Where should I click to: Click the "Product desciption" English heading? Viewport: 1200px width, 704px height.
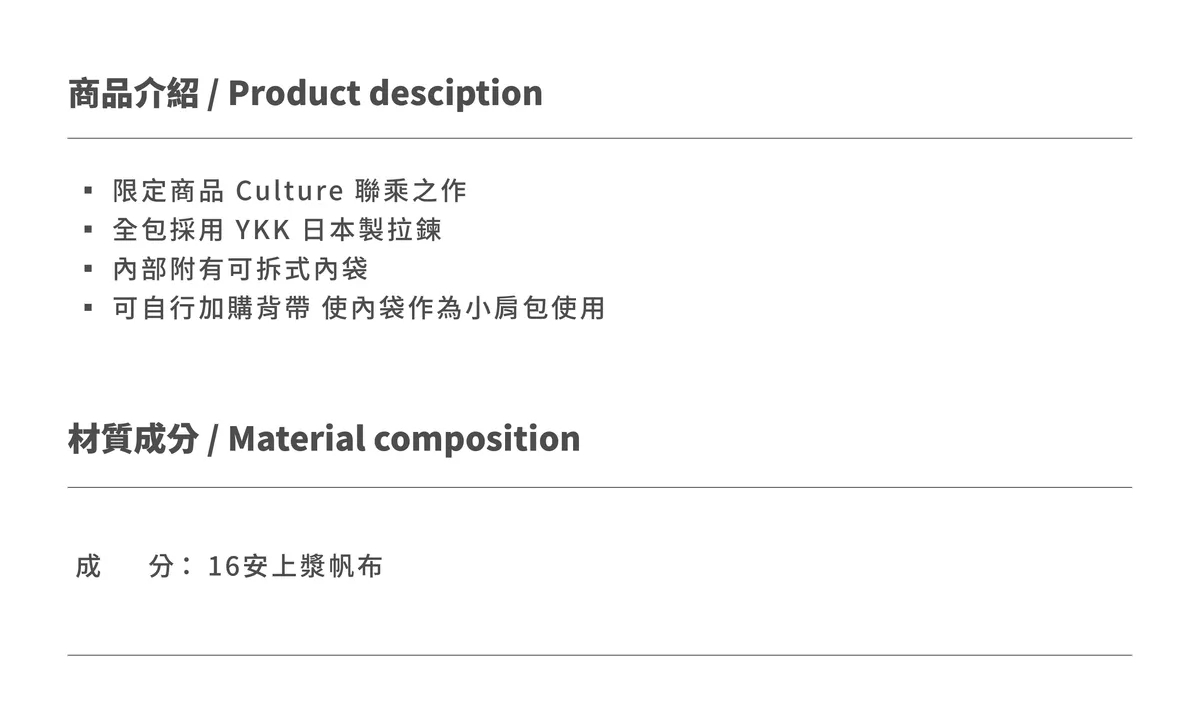coord(385,93)
